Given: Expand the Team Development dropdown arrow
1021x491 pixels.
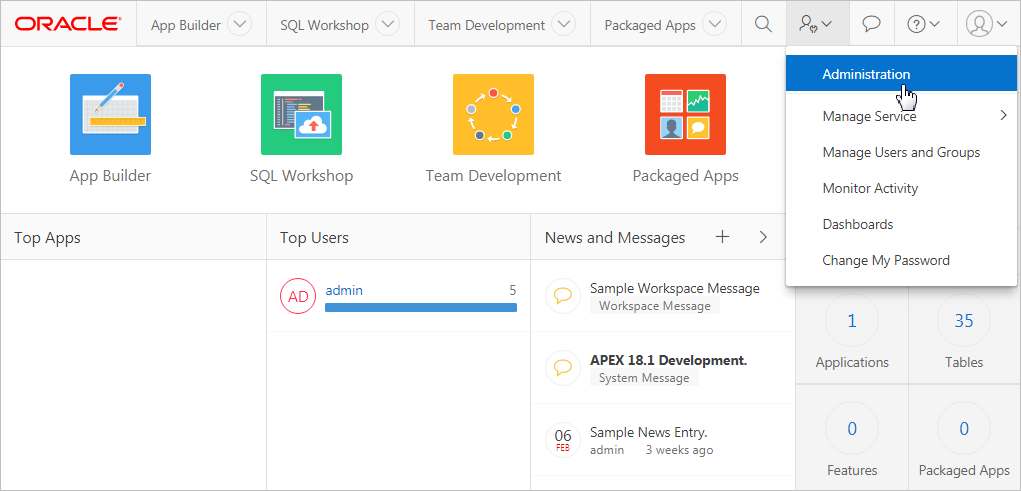Looking at the screenshot, I should [x=564, y=25].
